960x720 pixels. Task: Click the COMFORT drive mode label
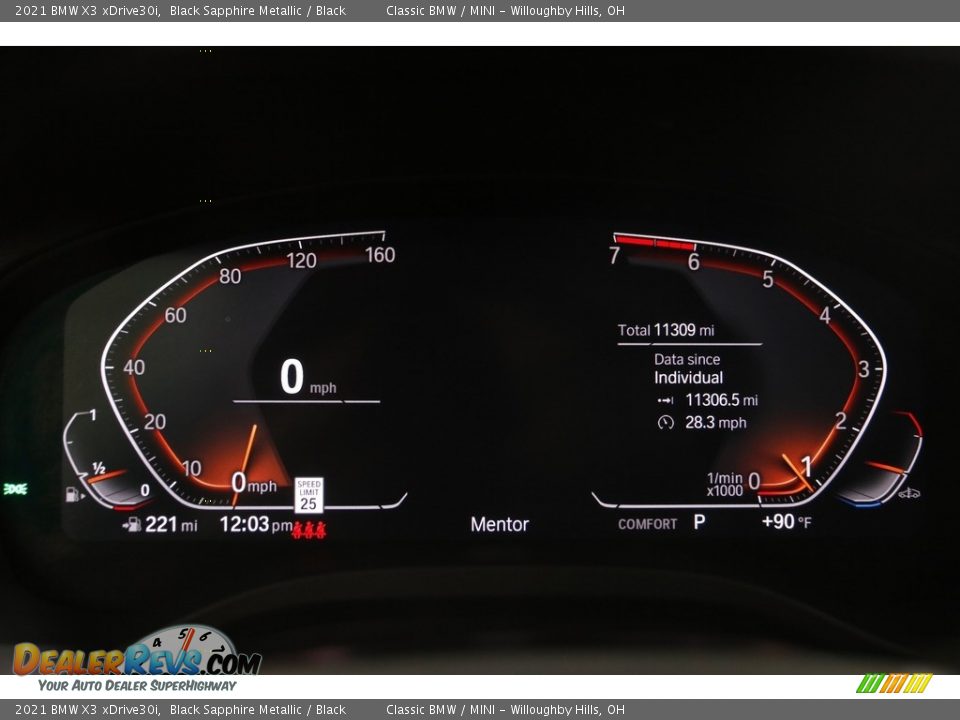(x=647, y=525)
